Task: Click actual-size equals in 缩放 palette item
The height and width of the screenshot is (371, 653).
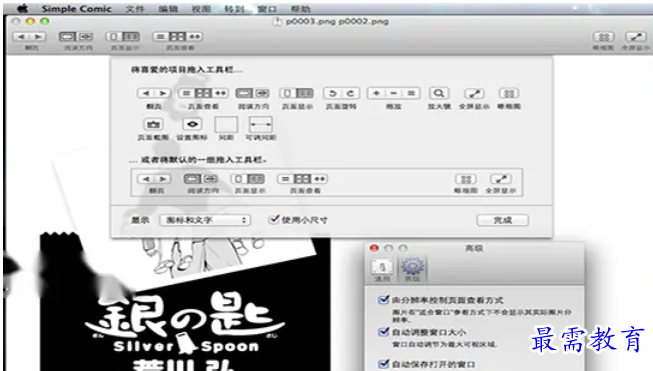Action: (411, 93)
